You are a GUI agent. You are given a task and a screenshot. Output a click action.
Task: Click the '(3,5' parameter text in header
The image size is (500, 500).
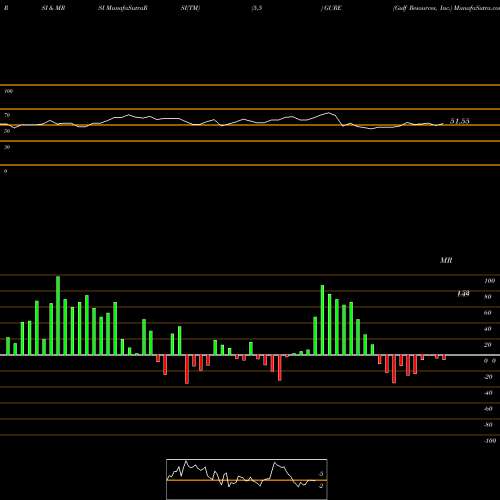pyautogui.click(x=257, y=8)
